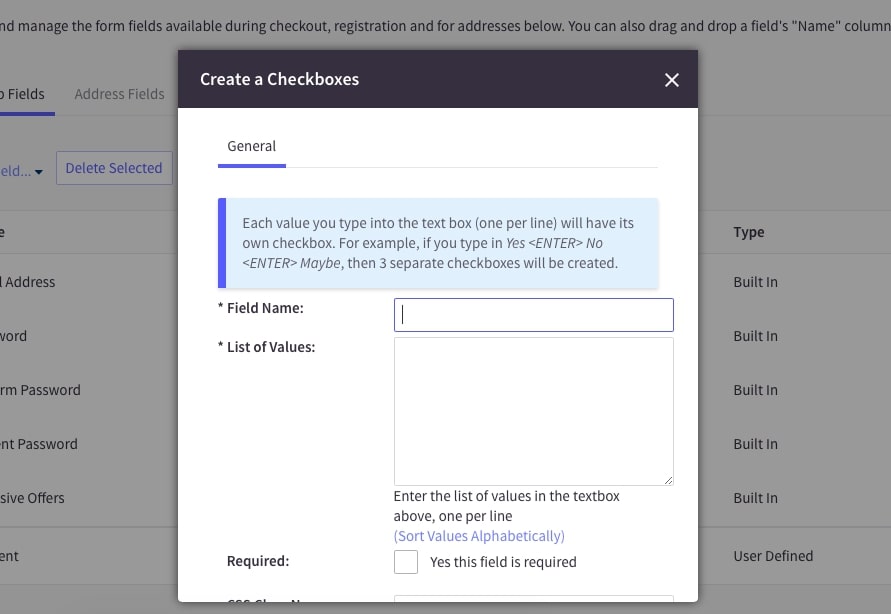This screenshot has width=891, height=614.
Task: Click the Sort Values Alphabetically link
Action: click(479, 536)
